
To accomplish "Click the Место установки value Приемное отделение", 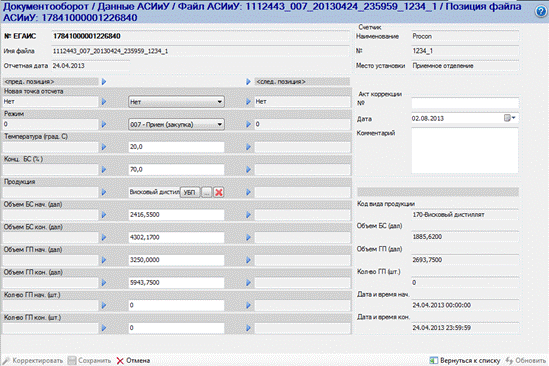I will [443, 66].
